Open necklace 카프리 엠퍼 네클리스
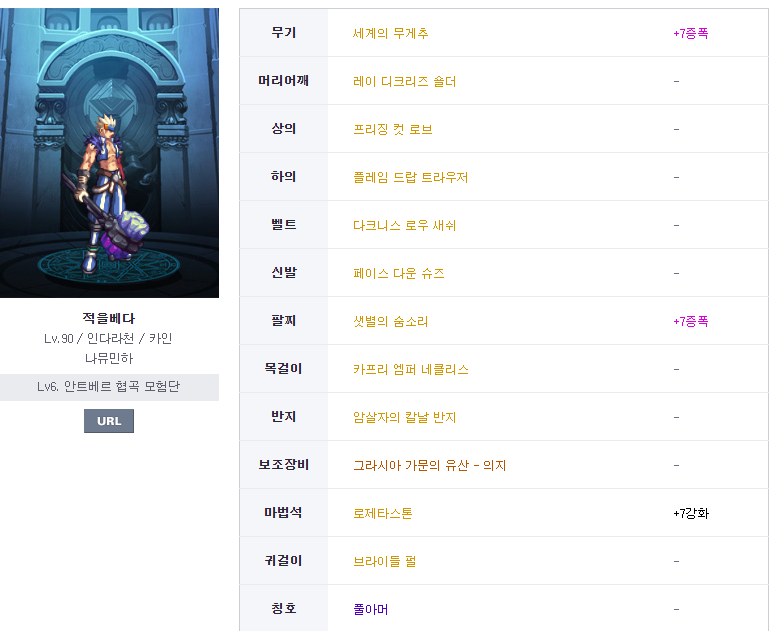 click(x=410, y=369)
